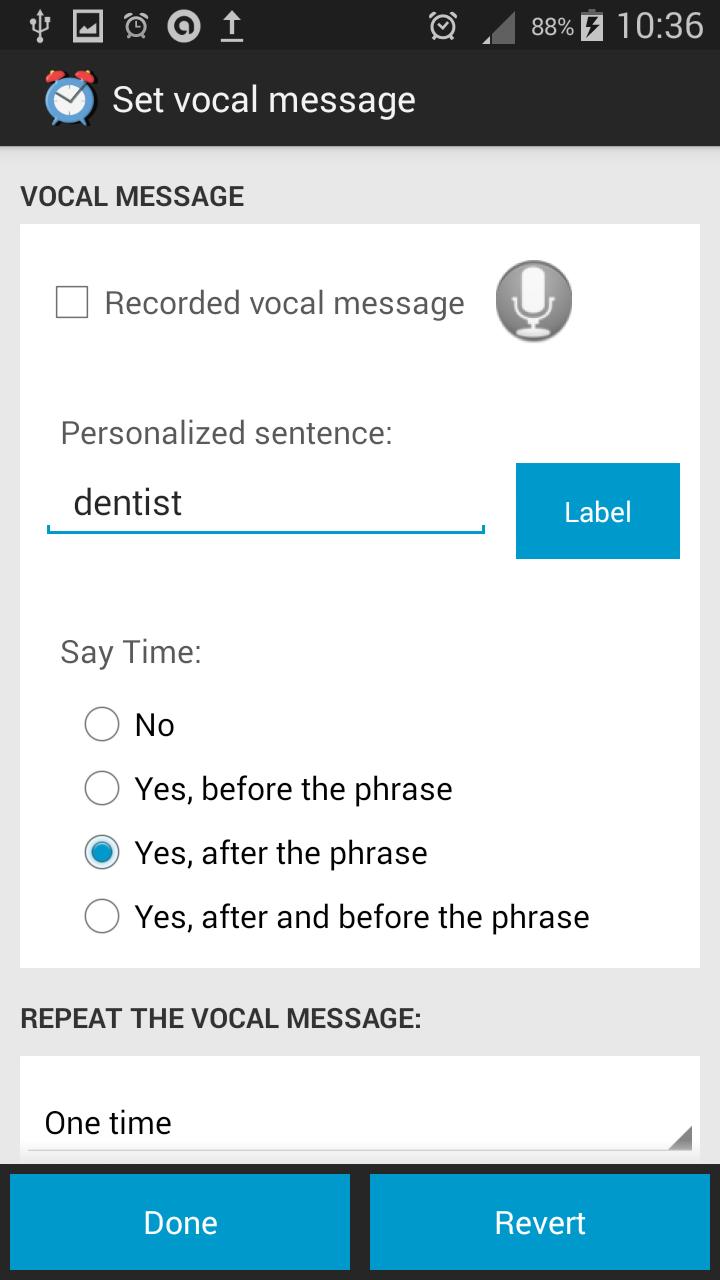Select "Yes, after the phrase" option

[102, 853]
